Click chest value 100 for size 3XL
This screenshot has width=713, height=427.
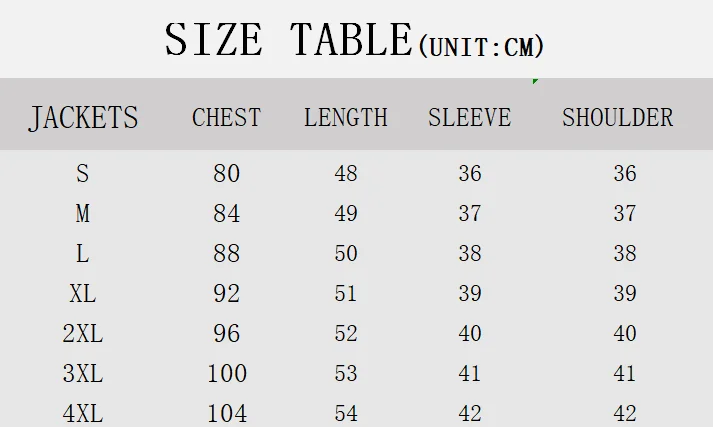pyautogui.click(x=227, y=373)
